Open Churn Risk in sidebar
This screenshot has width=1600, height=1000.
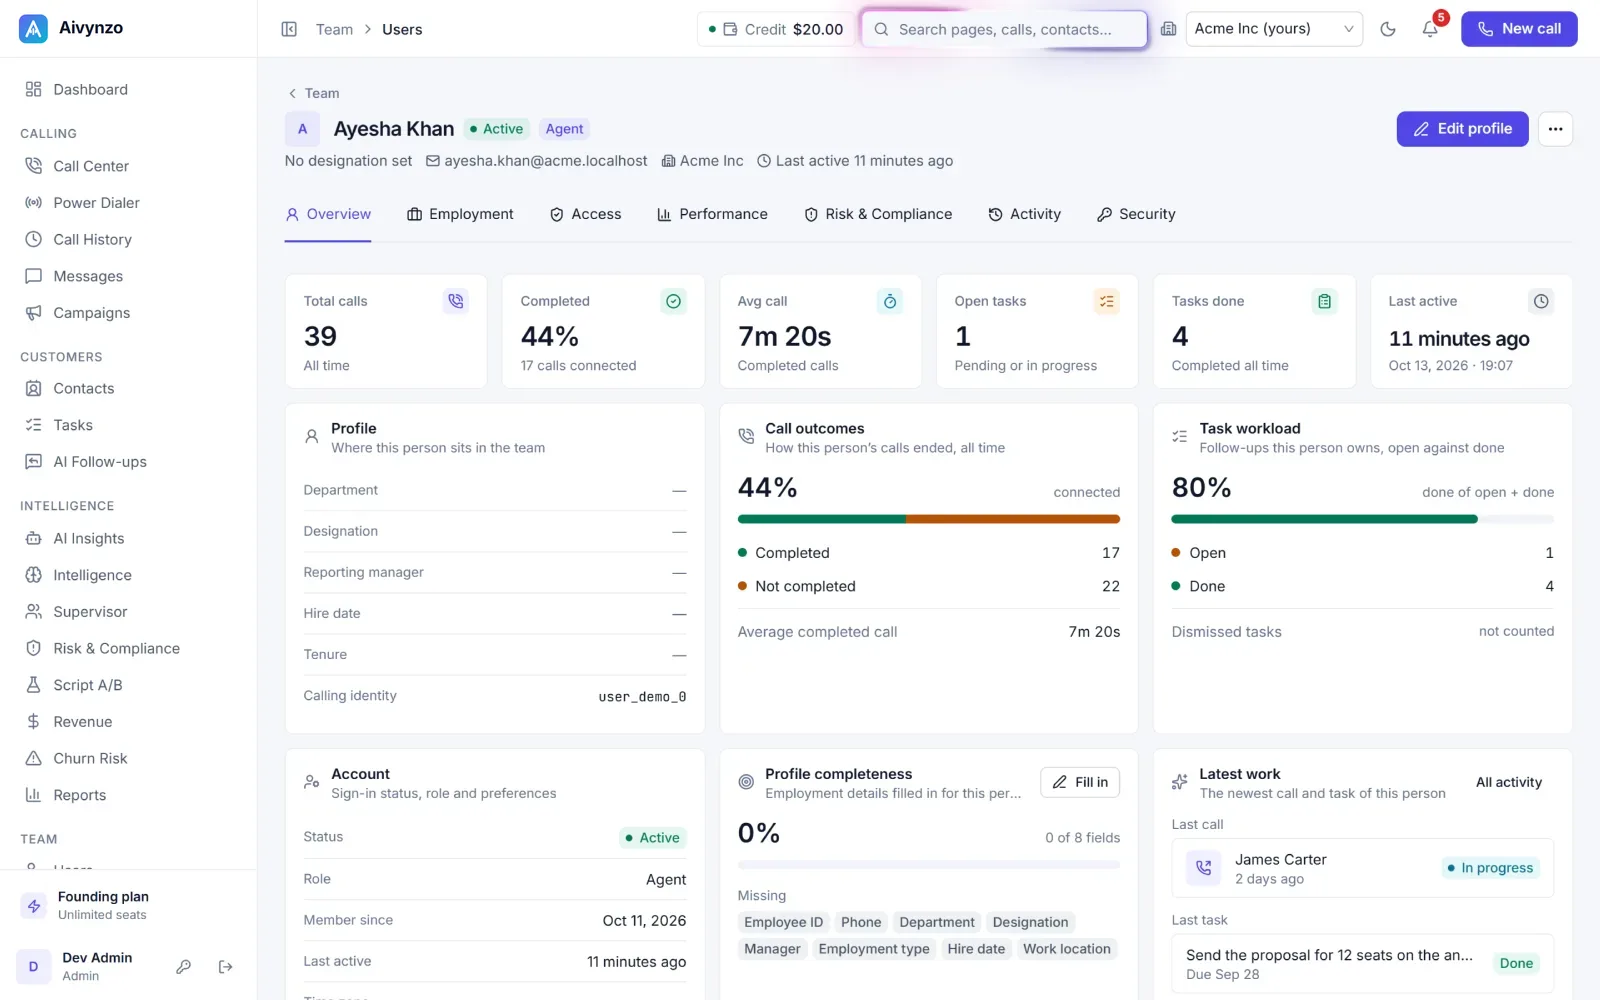click(x=128, y=758)
